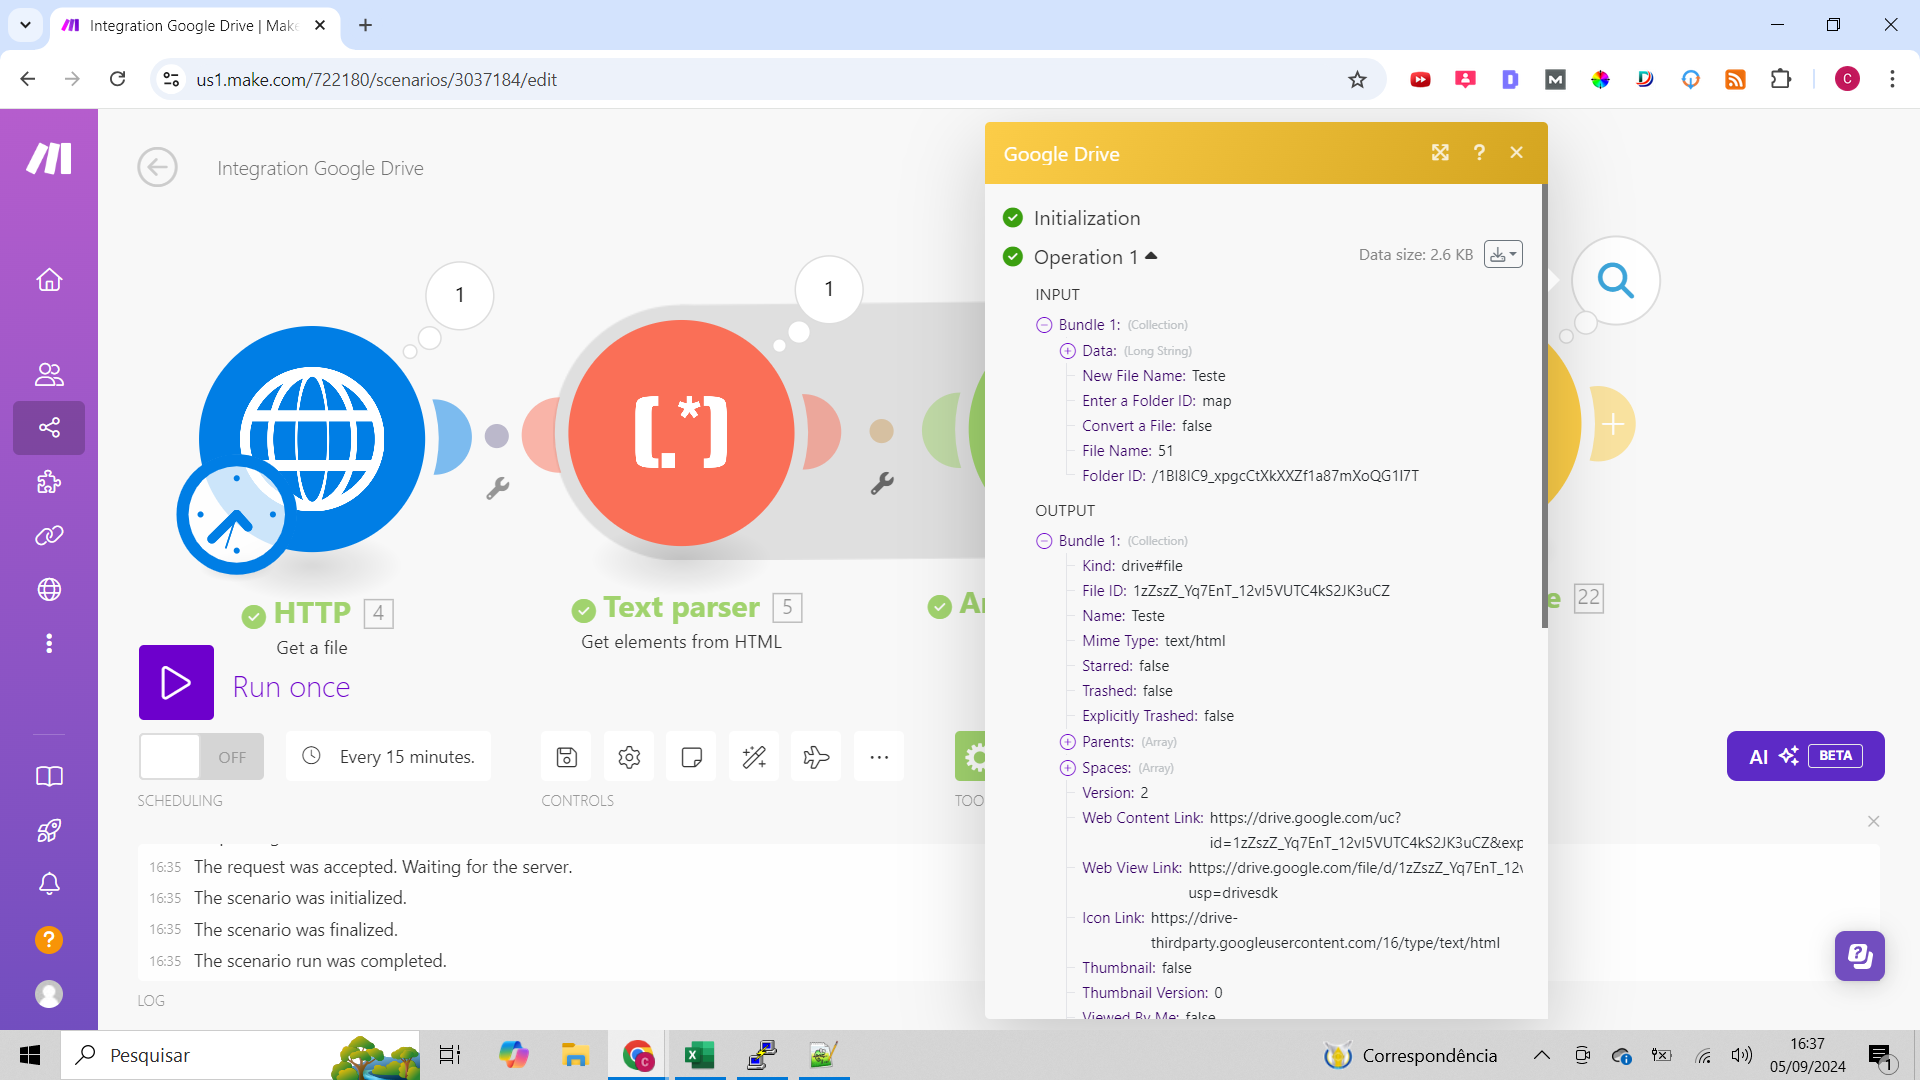Collapse the input Bundle 1 collection

click(1044, 325)
